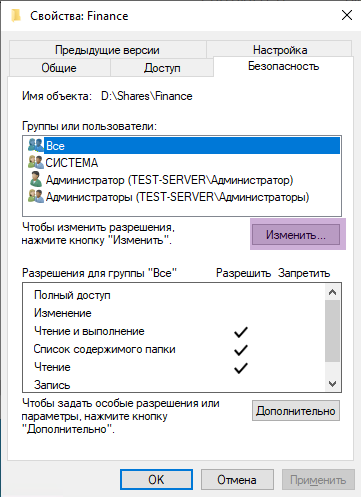This screenshot has width=361, height=497.
Task: Click the permissions list scroll up arrow
Action: [332, 293]
